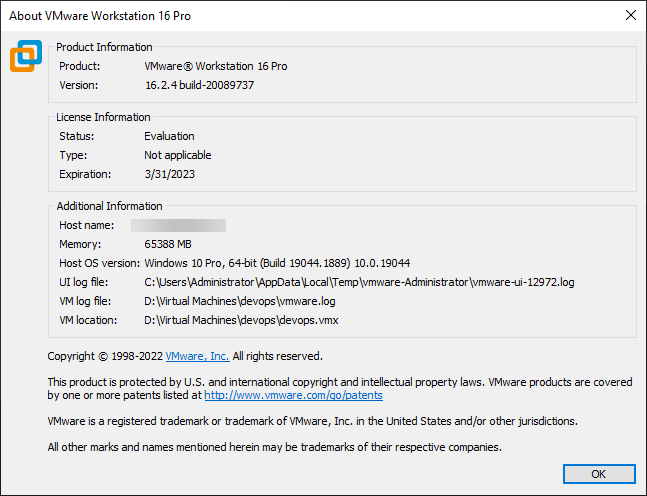Open the VMware, Inc. link
The image size is (647, 496).
click(x=197, y=356)
